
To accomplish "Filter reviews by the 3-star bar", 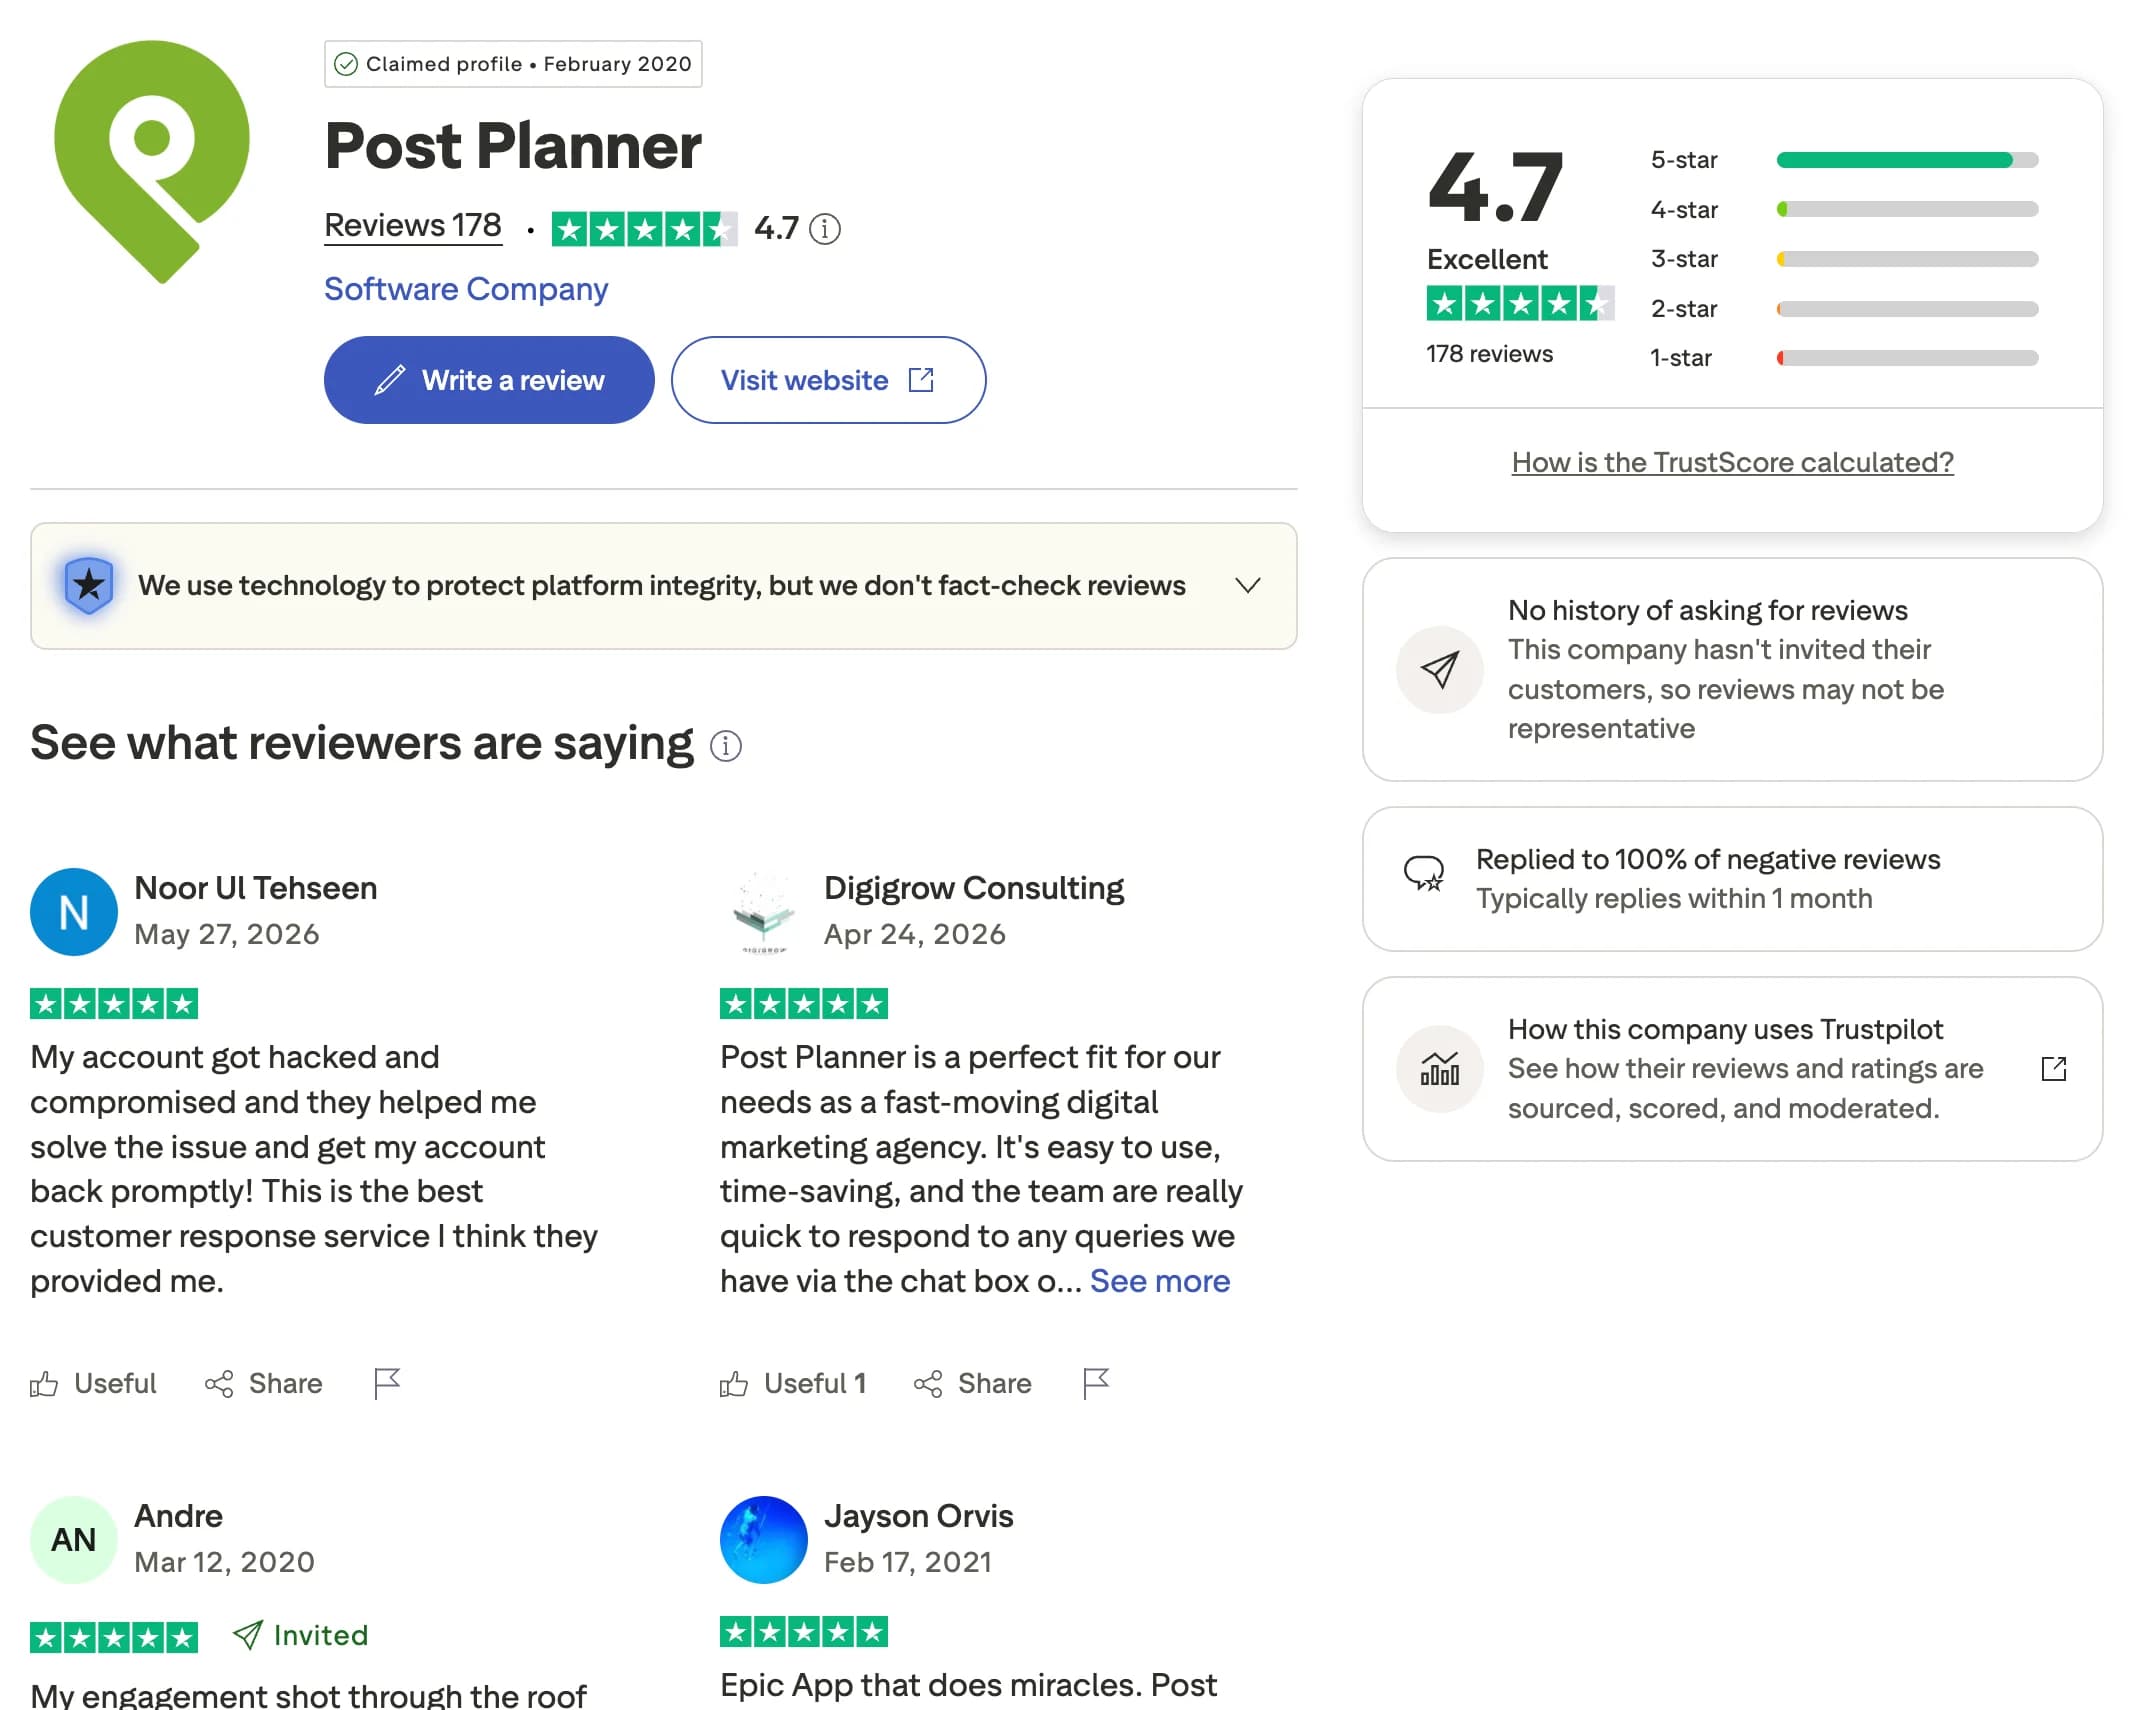I will tap(1906, 259).
